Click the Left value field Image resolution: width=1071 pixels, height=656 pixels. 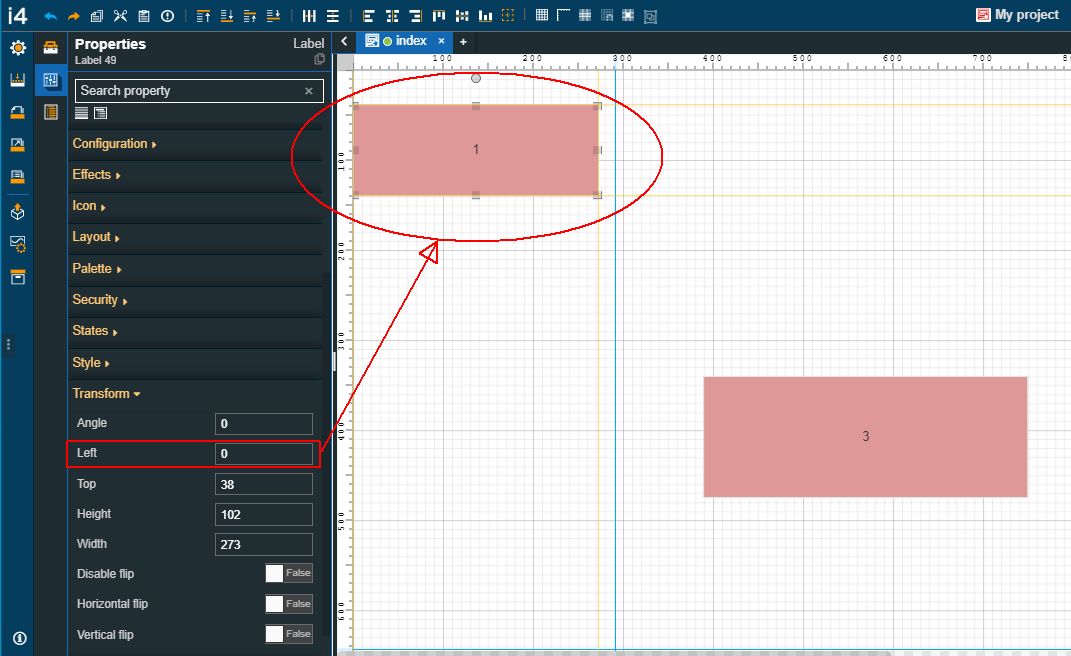[x=264, y=454]
